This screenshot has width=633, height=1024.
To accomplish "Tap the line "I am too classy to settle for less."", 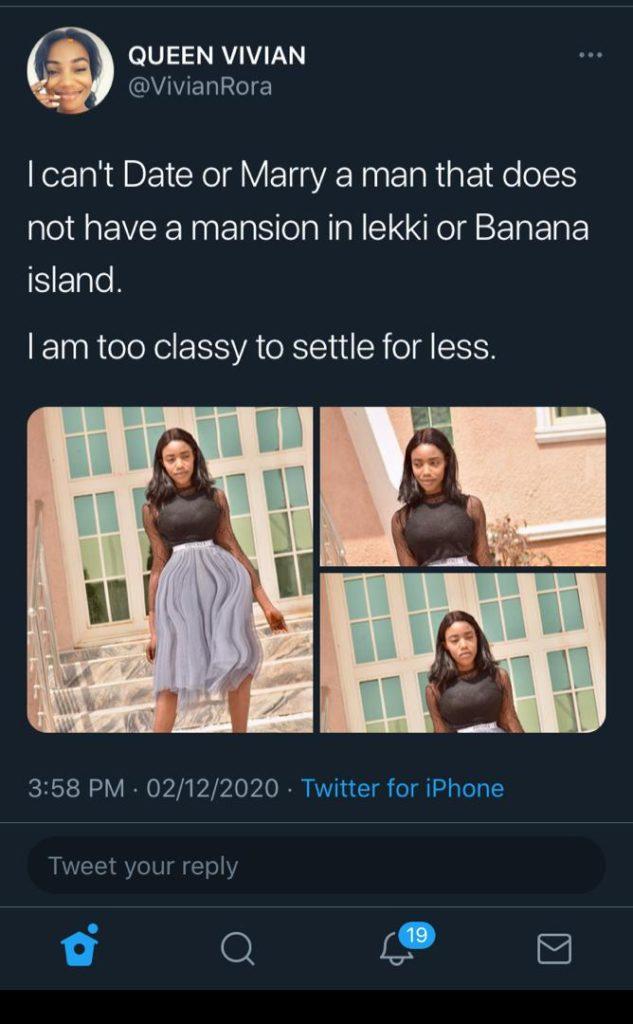I will [261, 349].
